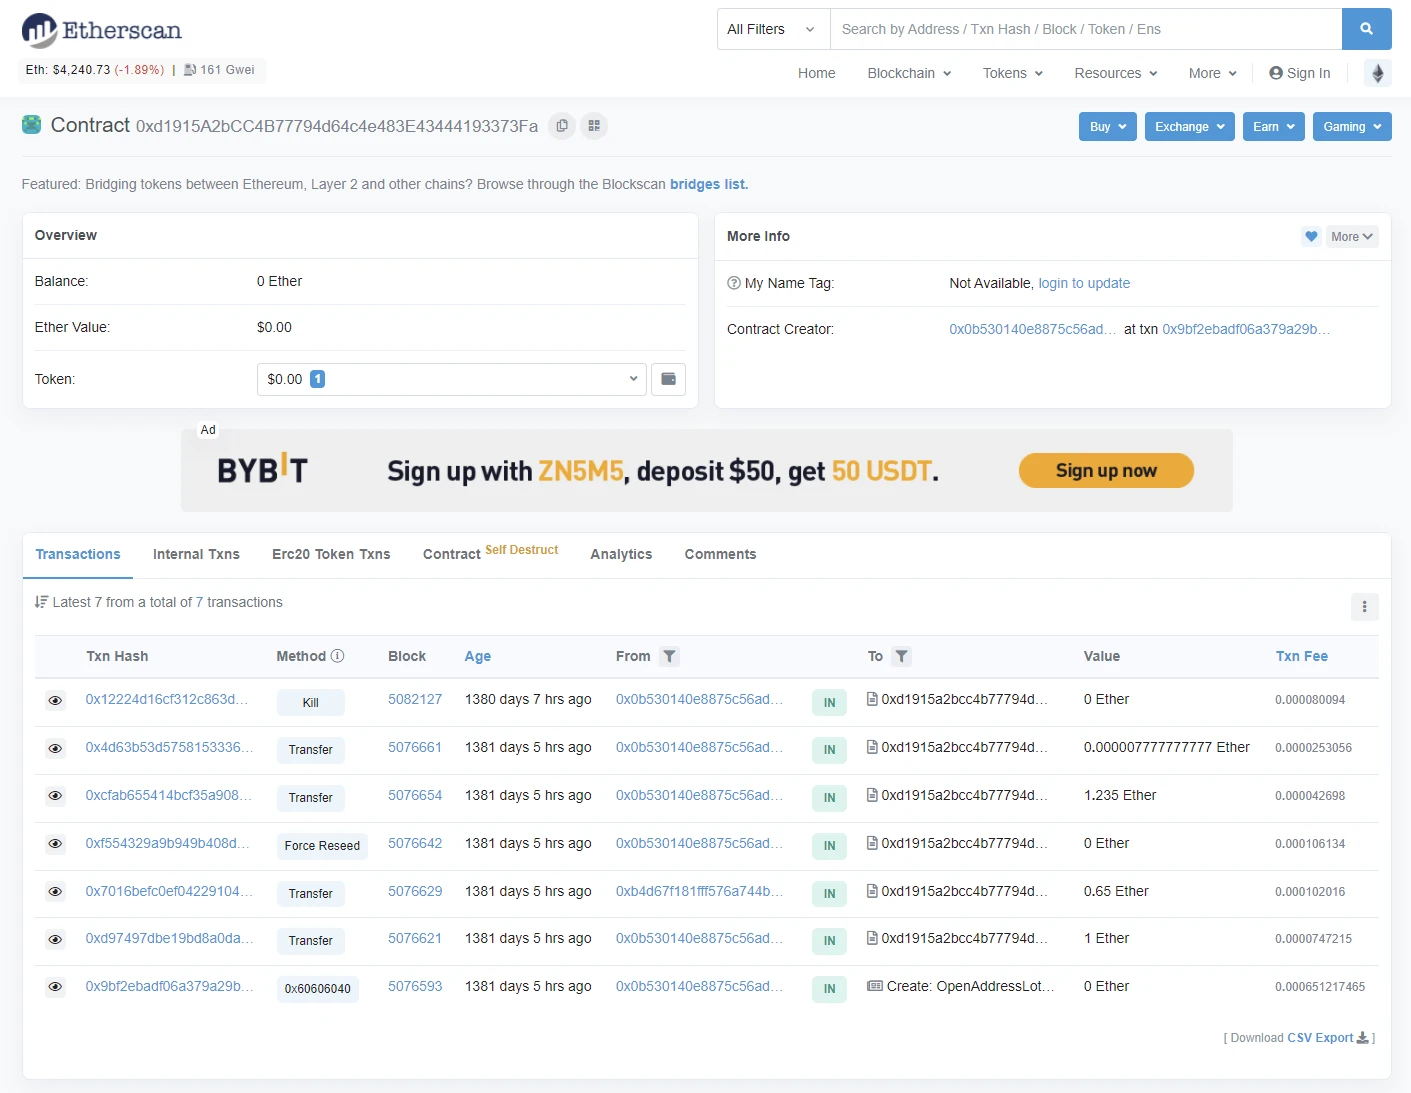Open block 5082127

tap(415, 699)
